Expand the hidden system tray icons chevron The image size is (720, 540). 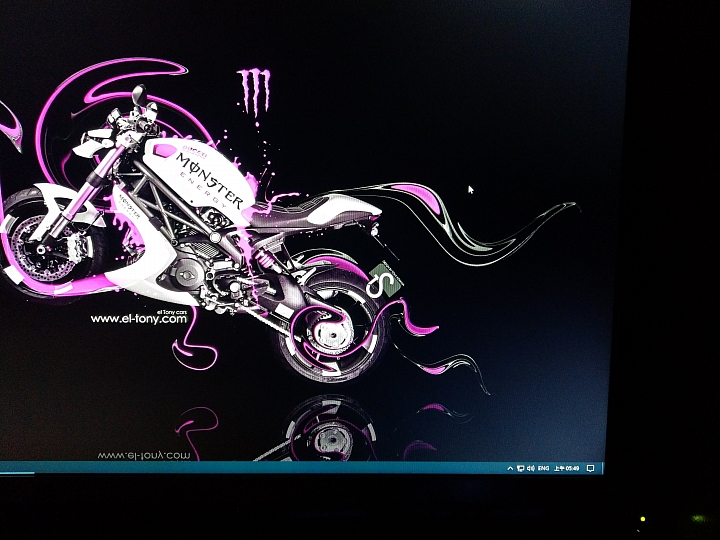[x=510, y=469]
